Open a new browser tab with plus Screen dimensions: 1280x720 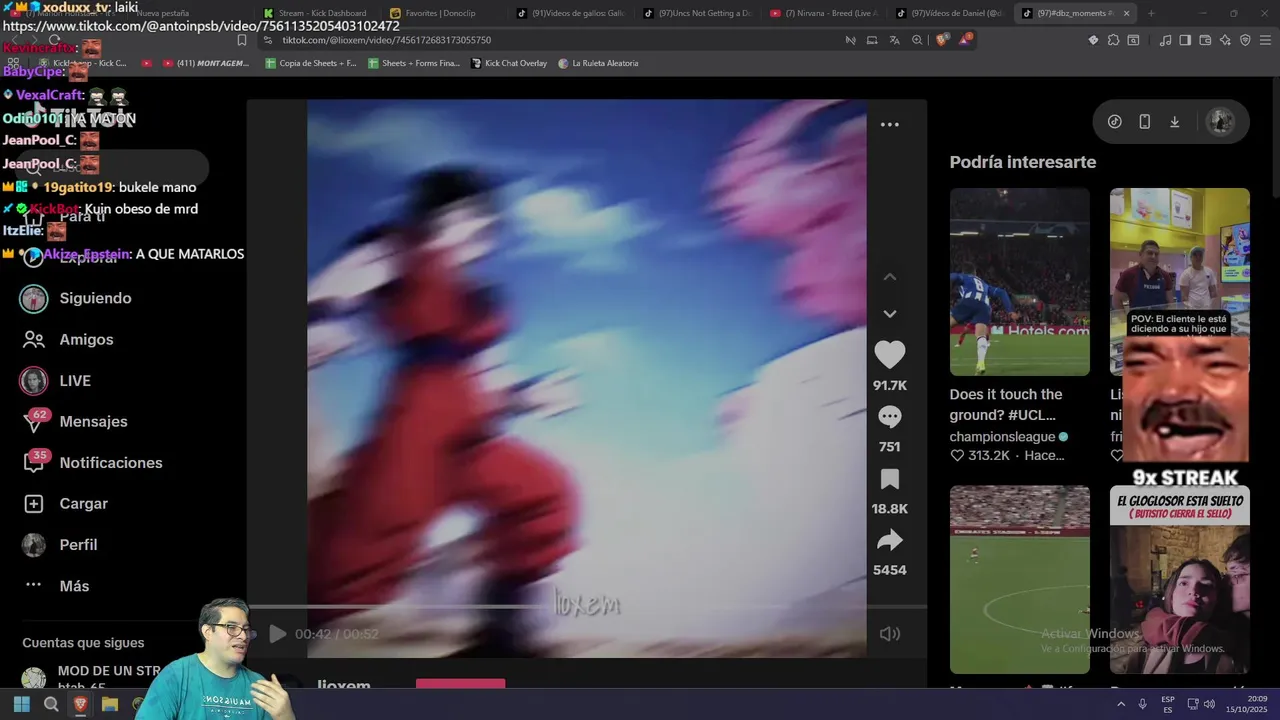point(1151,13)
